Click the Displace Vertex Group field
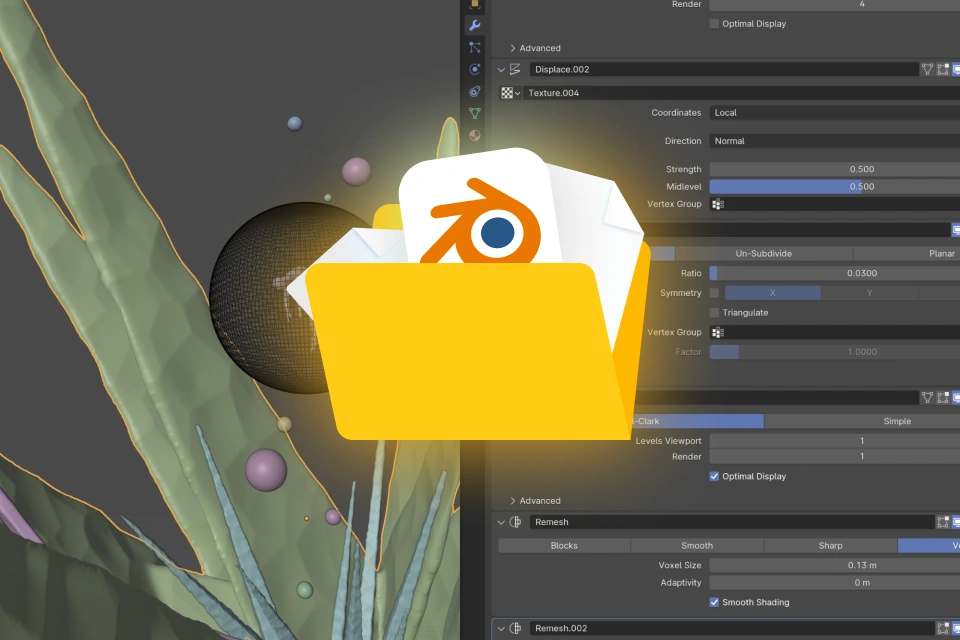The height and width of the screenshot is (640, 960). [834, 204]
